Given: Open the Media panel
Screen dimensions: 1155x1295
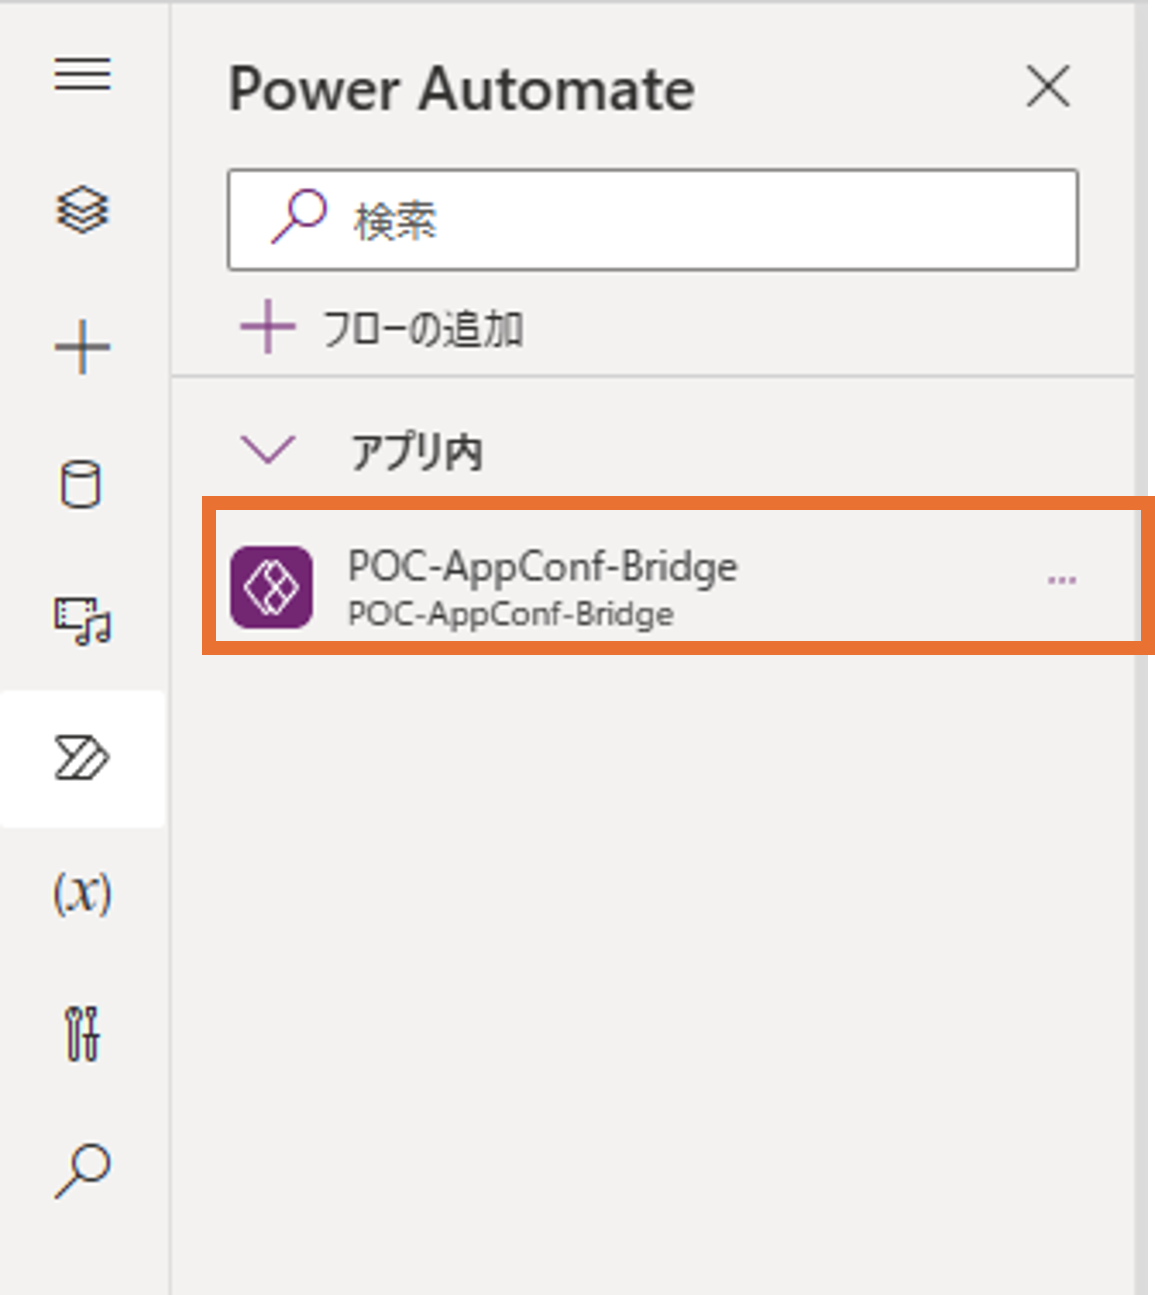Looking at the screenshot, I should click(84, 623).
